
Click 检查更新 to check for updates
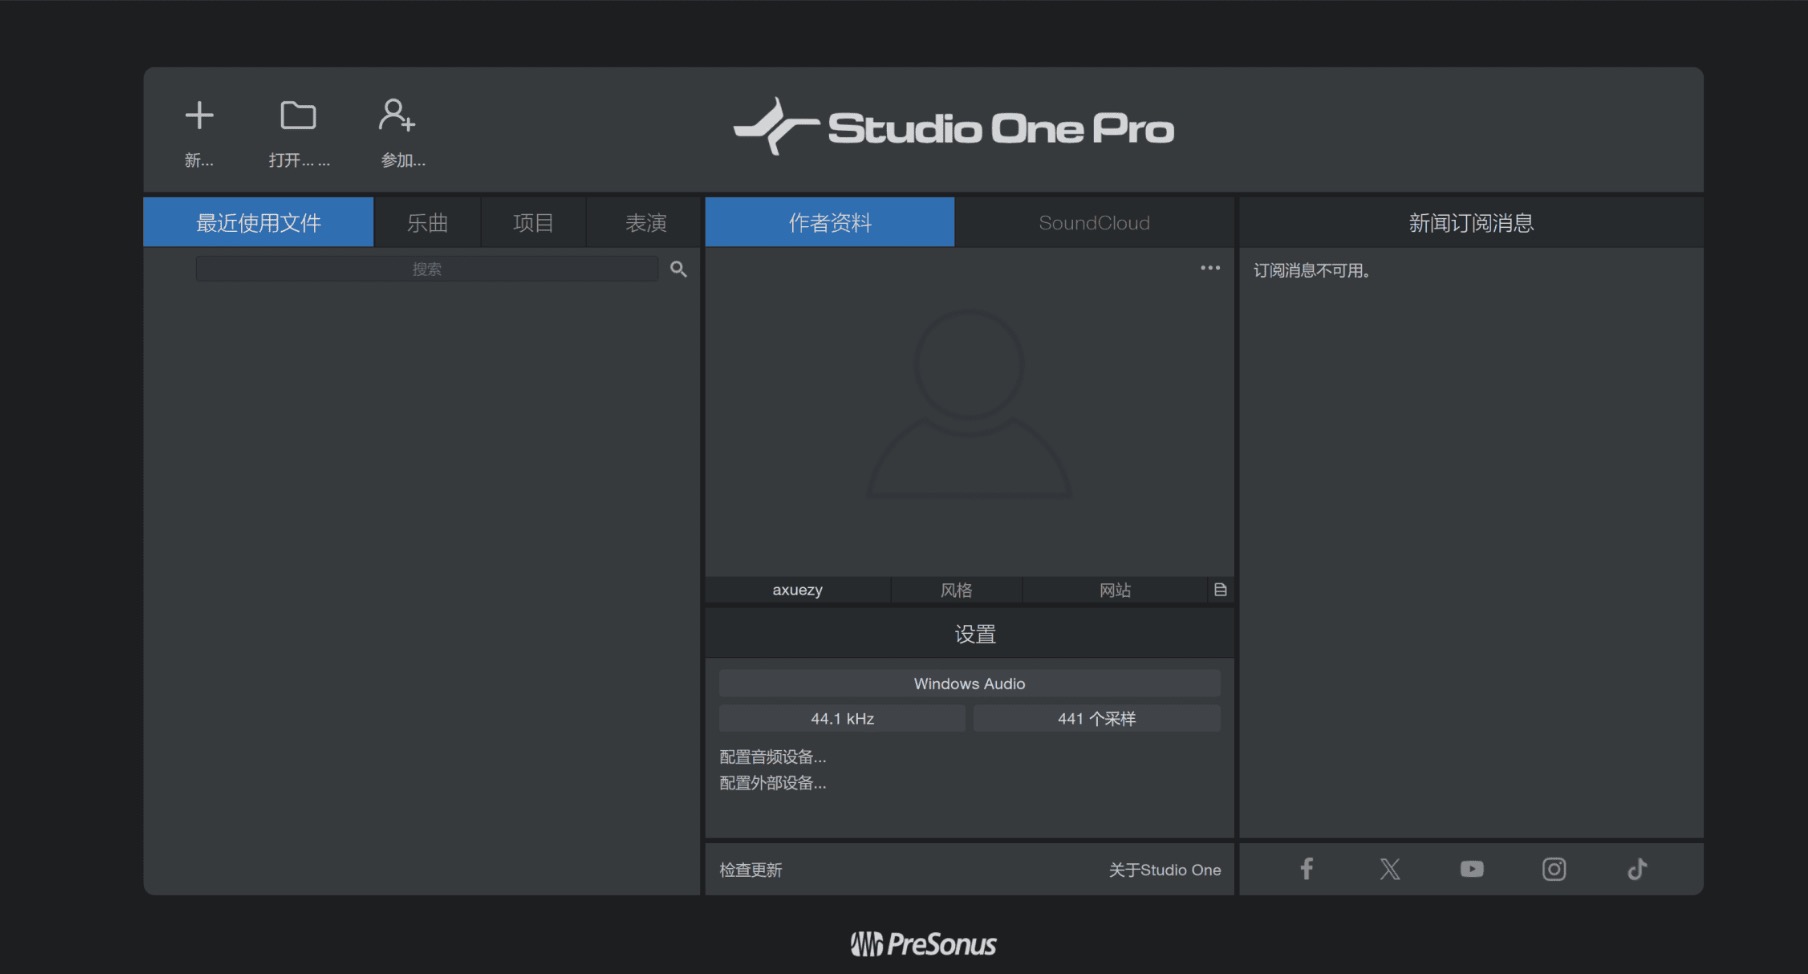tap(751, 870)
